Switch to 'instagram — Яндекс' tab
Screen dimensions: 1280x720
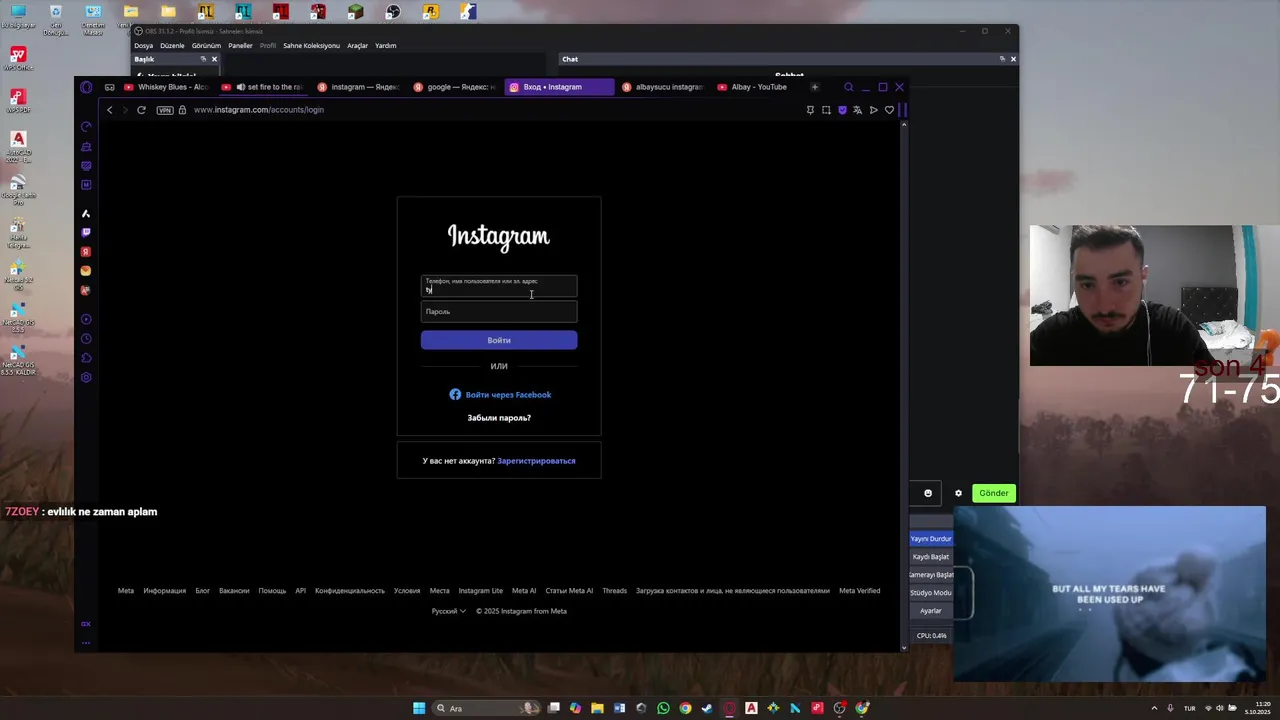click(360, 87)
